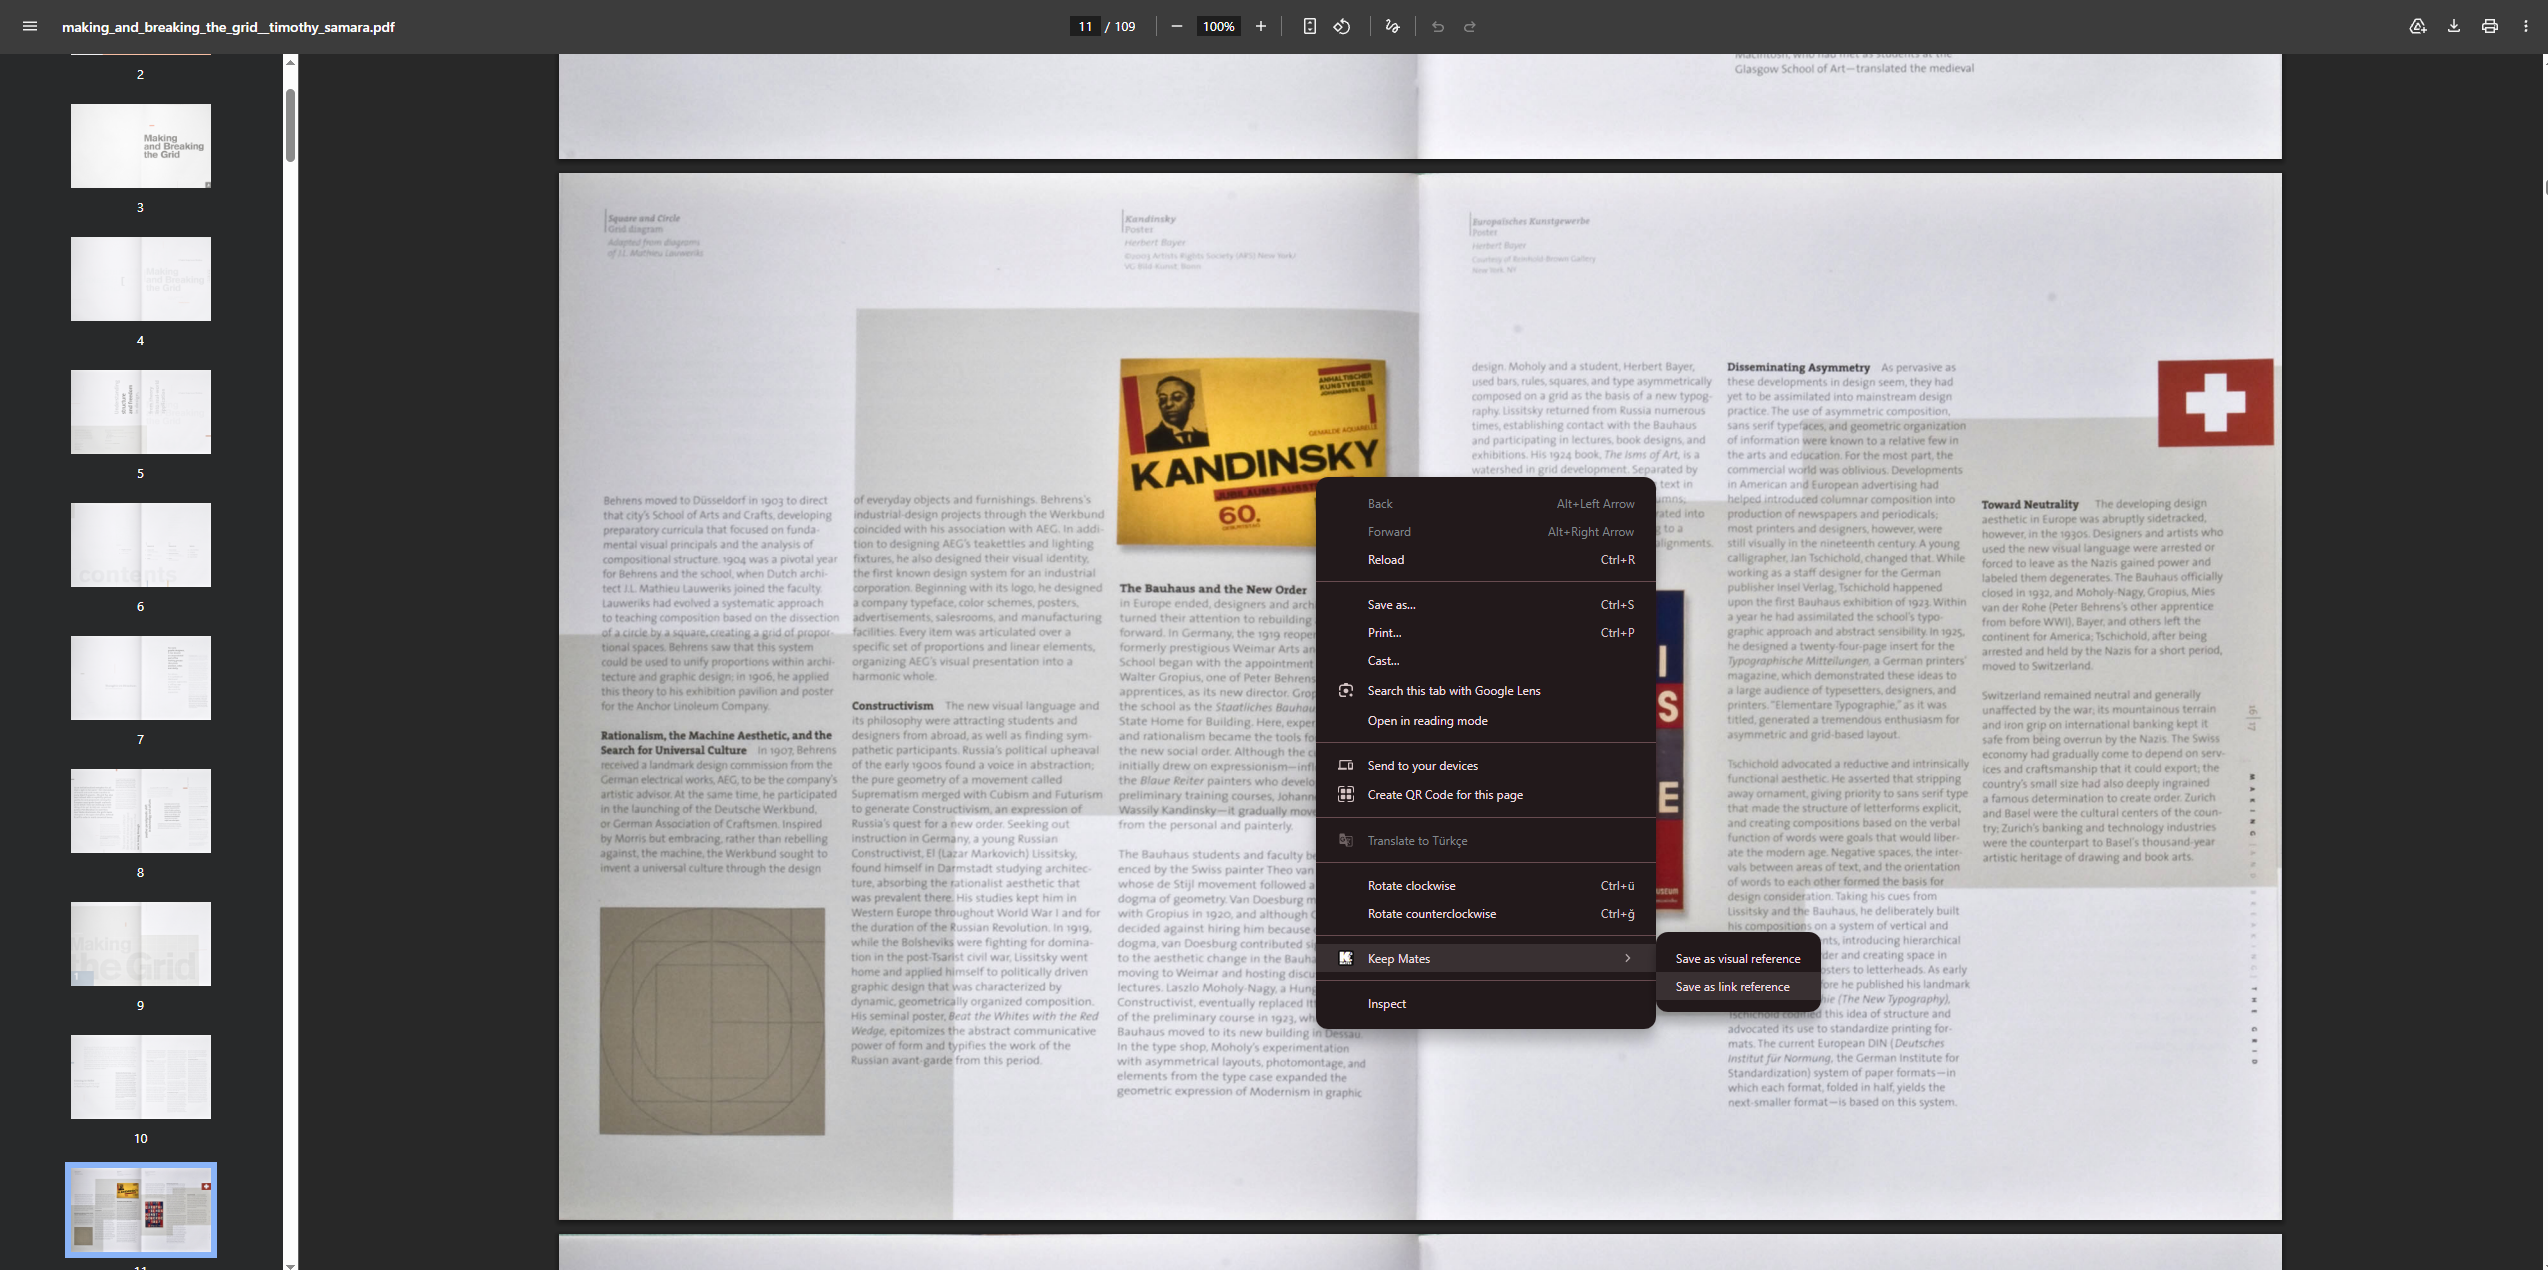Image resolution: width=2548 pixels, height=1270 pixels.
Task: Toggle the sidebar hamburger menu
Action: (x=30, y=27)
